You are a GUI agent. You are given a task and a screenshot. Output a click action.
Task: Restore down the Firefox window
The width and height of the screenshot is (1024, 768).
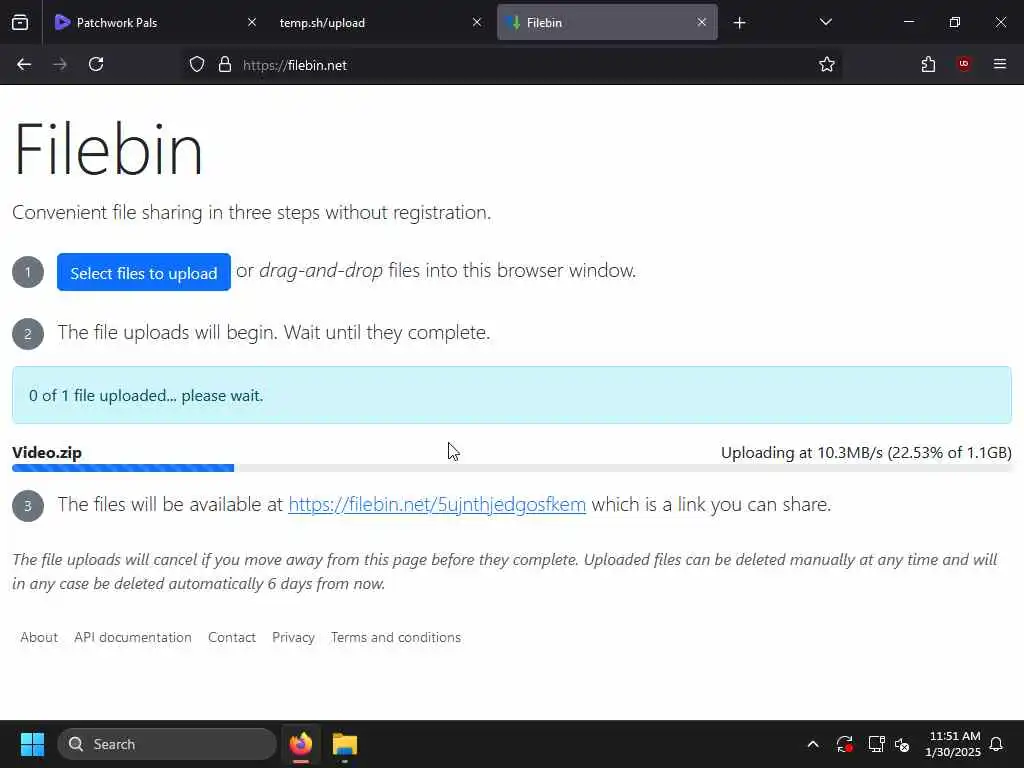pos(955,23)
